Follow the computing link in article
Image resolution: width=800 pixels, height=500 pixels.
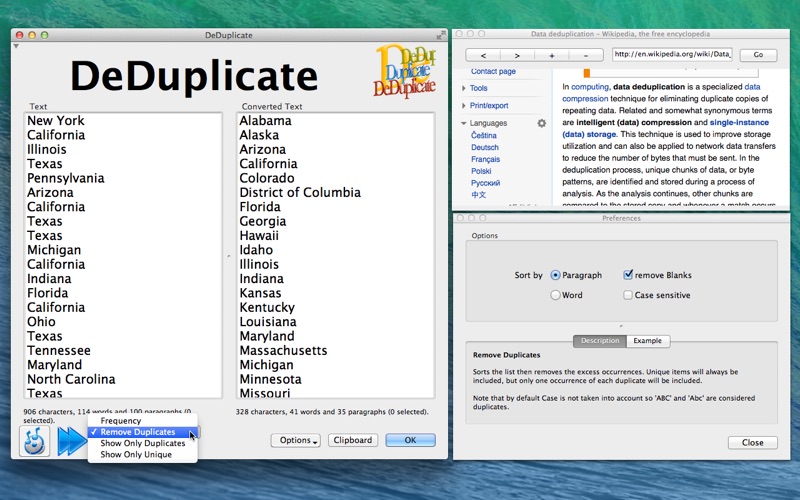point(590,87)
